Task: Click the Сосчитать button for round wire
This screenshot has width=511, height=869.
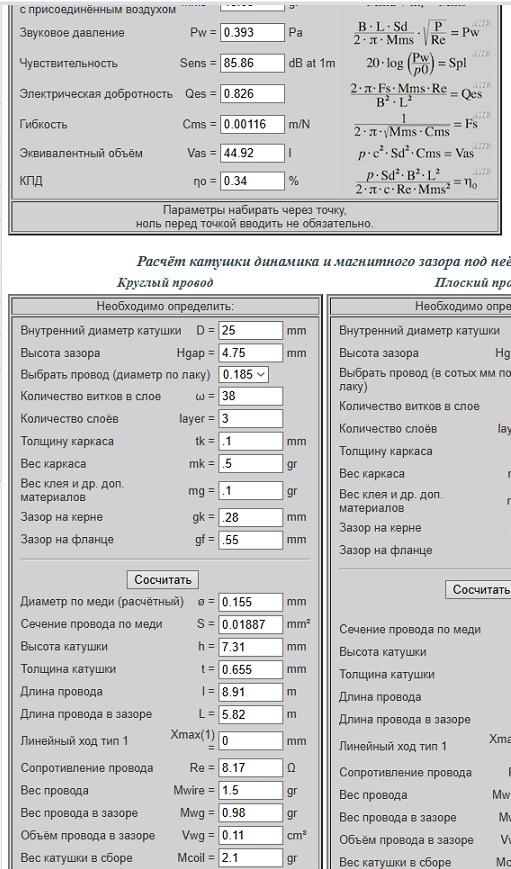Action: coord(163,580)
